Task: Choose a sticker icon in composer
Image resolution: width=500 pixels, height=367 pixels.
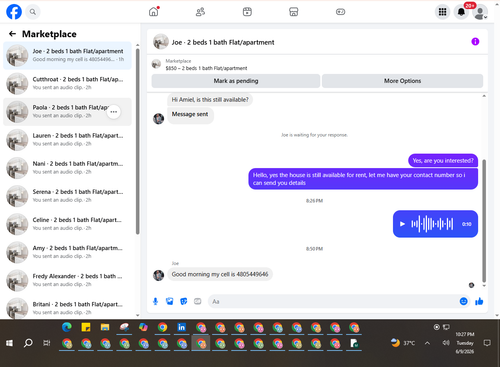Action: 184,301
